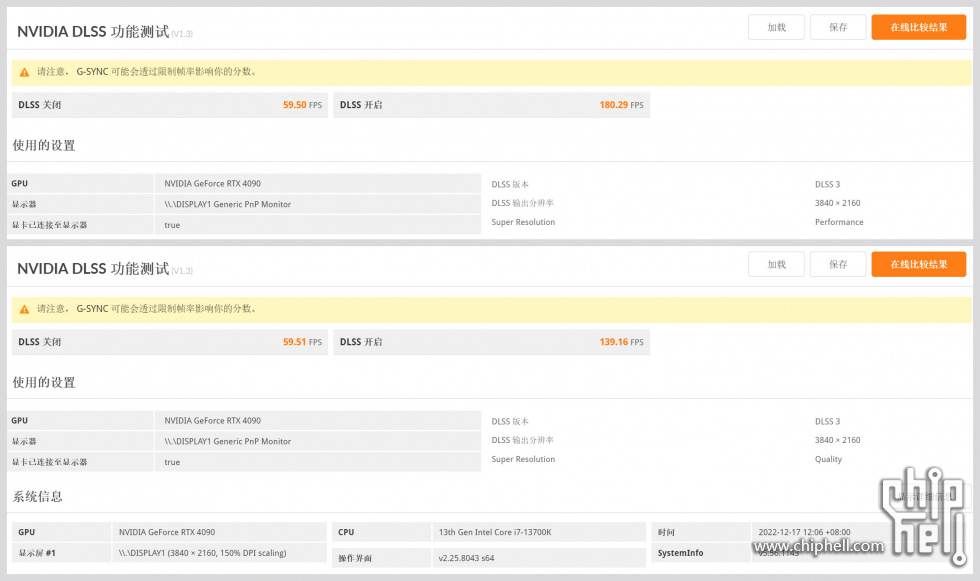
Task: Click the DISPLAY1 150% DPI scaling value
Action: pyautogui.click(x=202, y=553)
